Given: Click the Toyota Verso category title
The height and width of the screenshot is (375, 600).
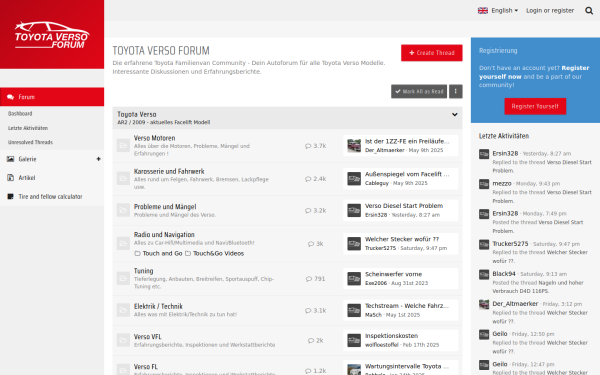Looking at the screenshot, I should [x=137, y=114].
